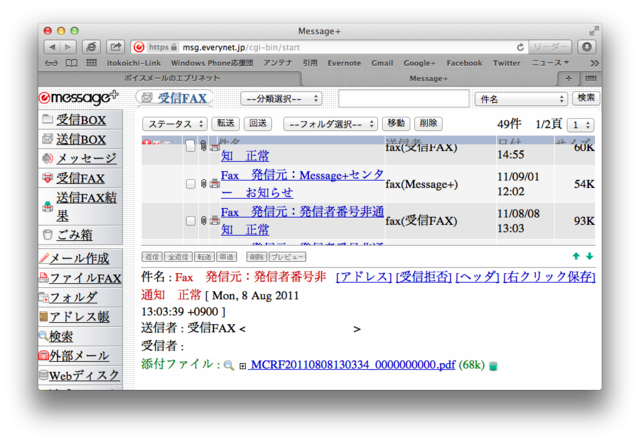Tick the checkbox in the 14:55 fax row
Image resolution: width=640 pixels, height=443 pixels.
click(x=191, y=146)
